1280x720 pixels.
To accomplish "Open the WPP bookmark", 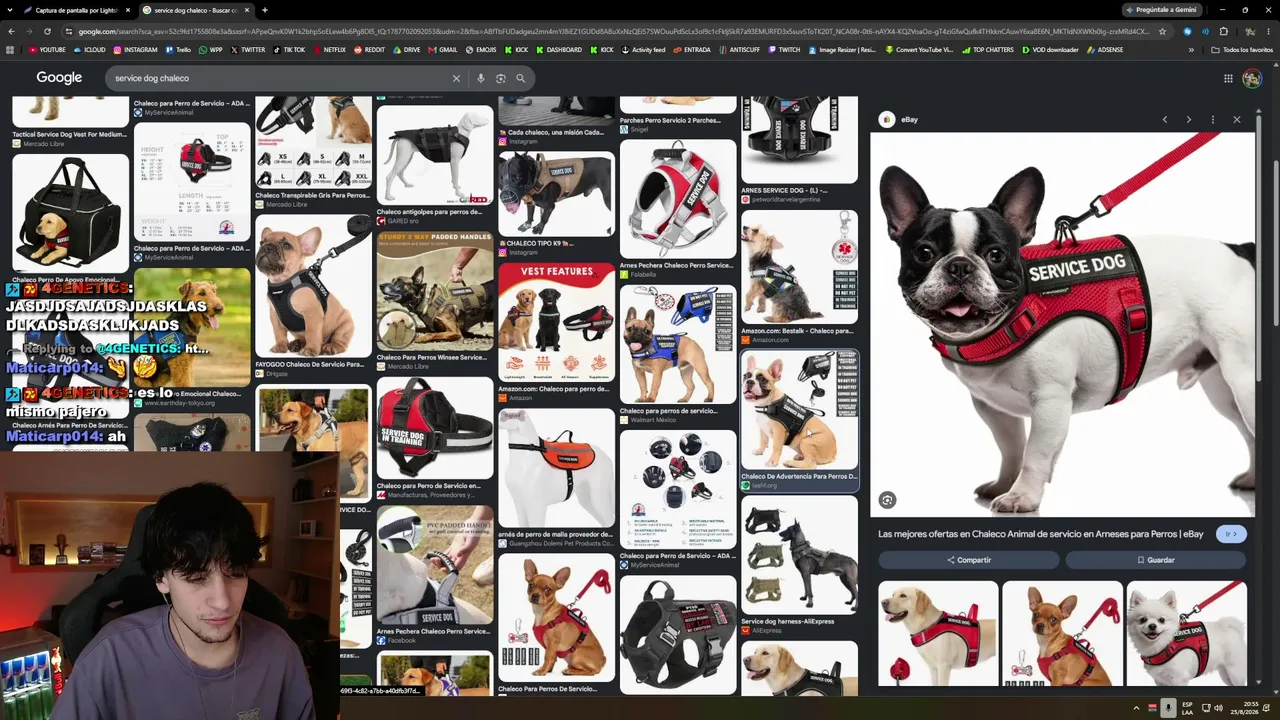I will 211,50.
